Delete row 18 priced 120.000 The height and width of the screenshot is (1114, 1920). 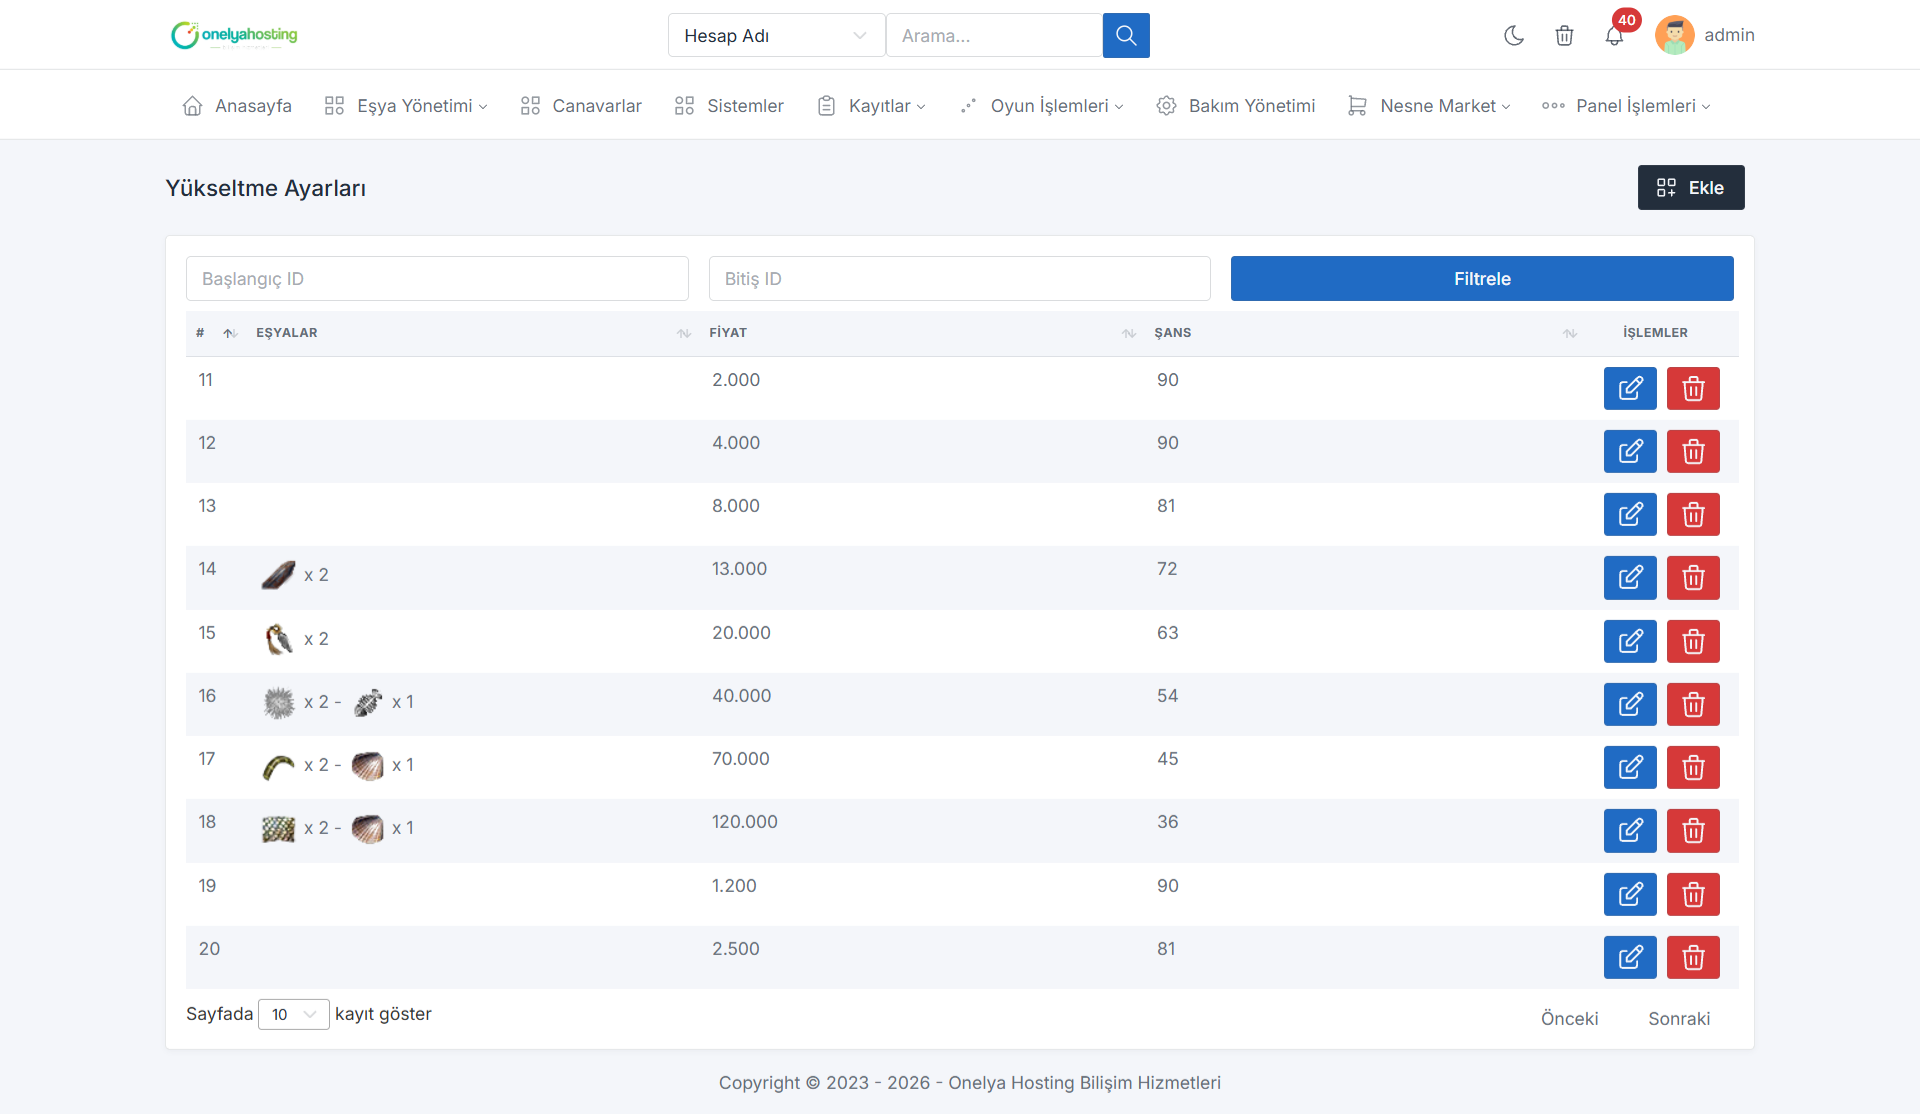1693,830
